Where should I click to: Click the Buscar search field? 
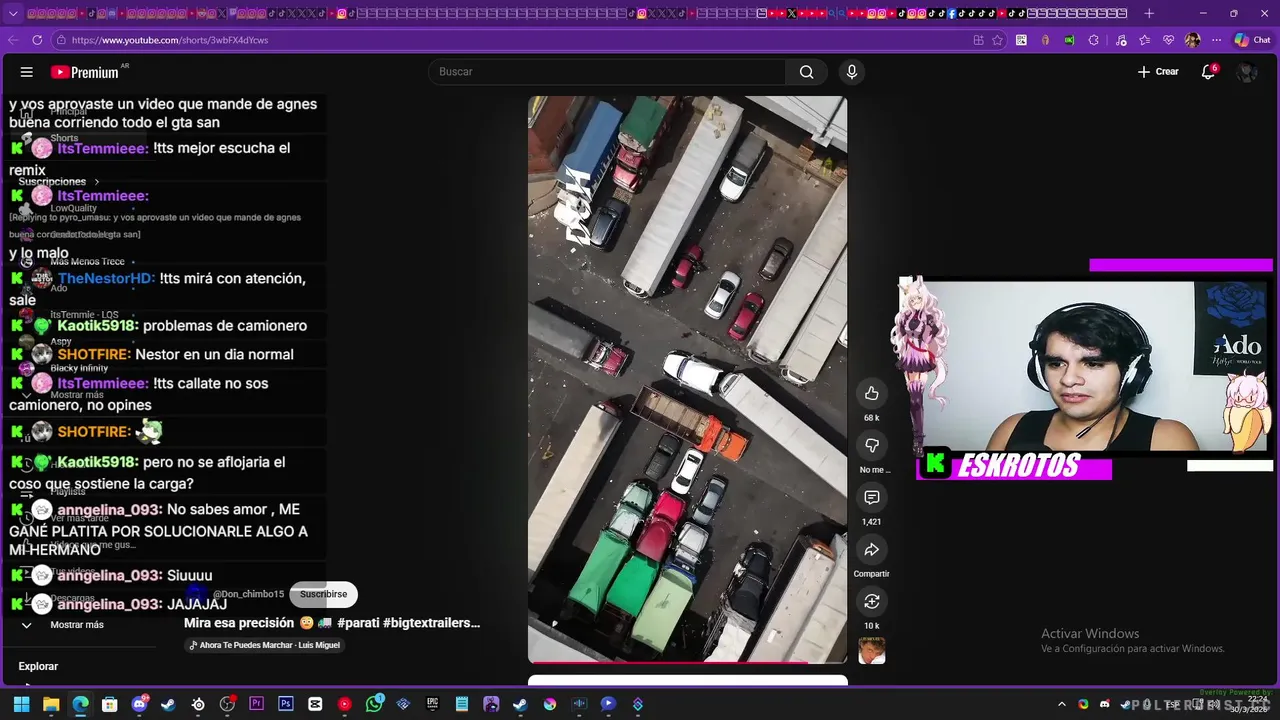(x=607, y=72)
